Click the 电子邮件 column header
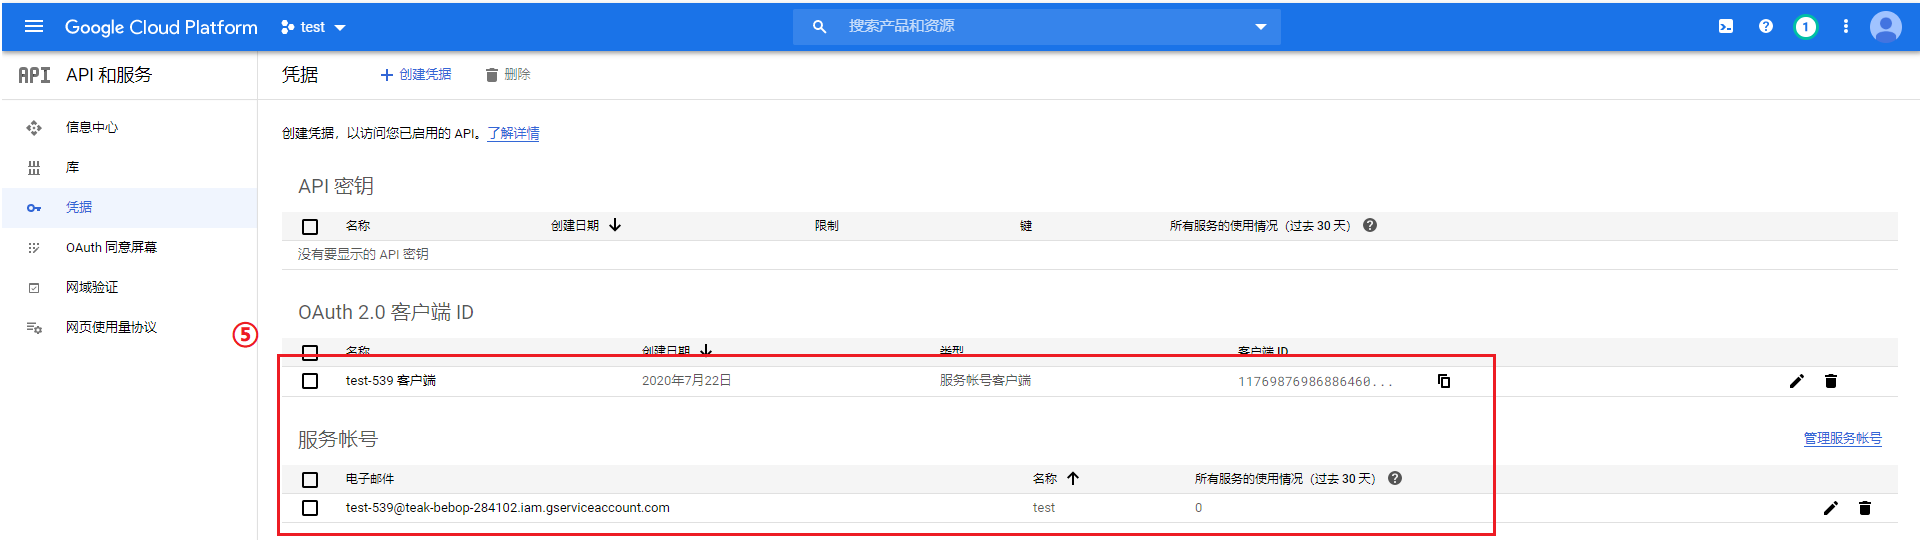 coord(370,479)
